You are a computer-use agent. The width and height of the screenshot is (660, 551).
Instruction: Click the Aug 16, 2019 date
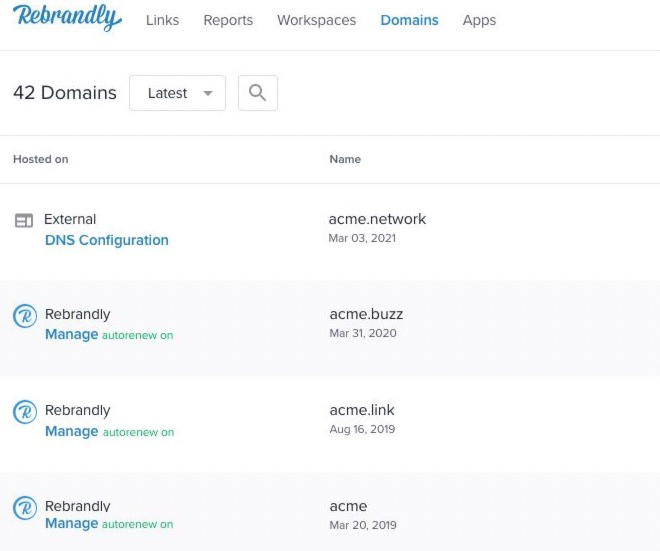(x=362, y=429)
